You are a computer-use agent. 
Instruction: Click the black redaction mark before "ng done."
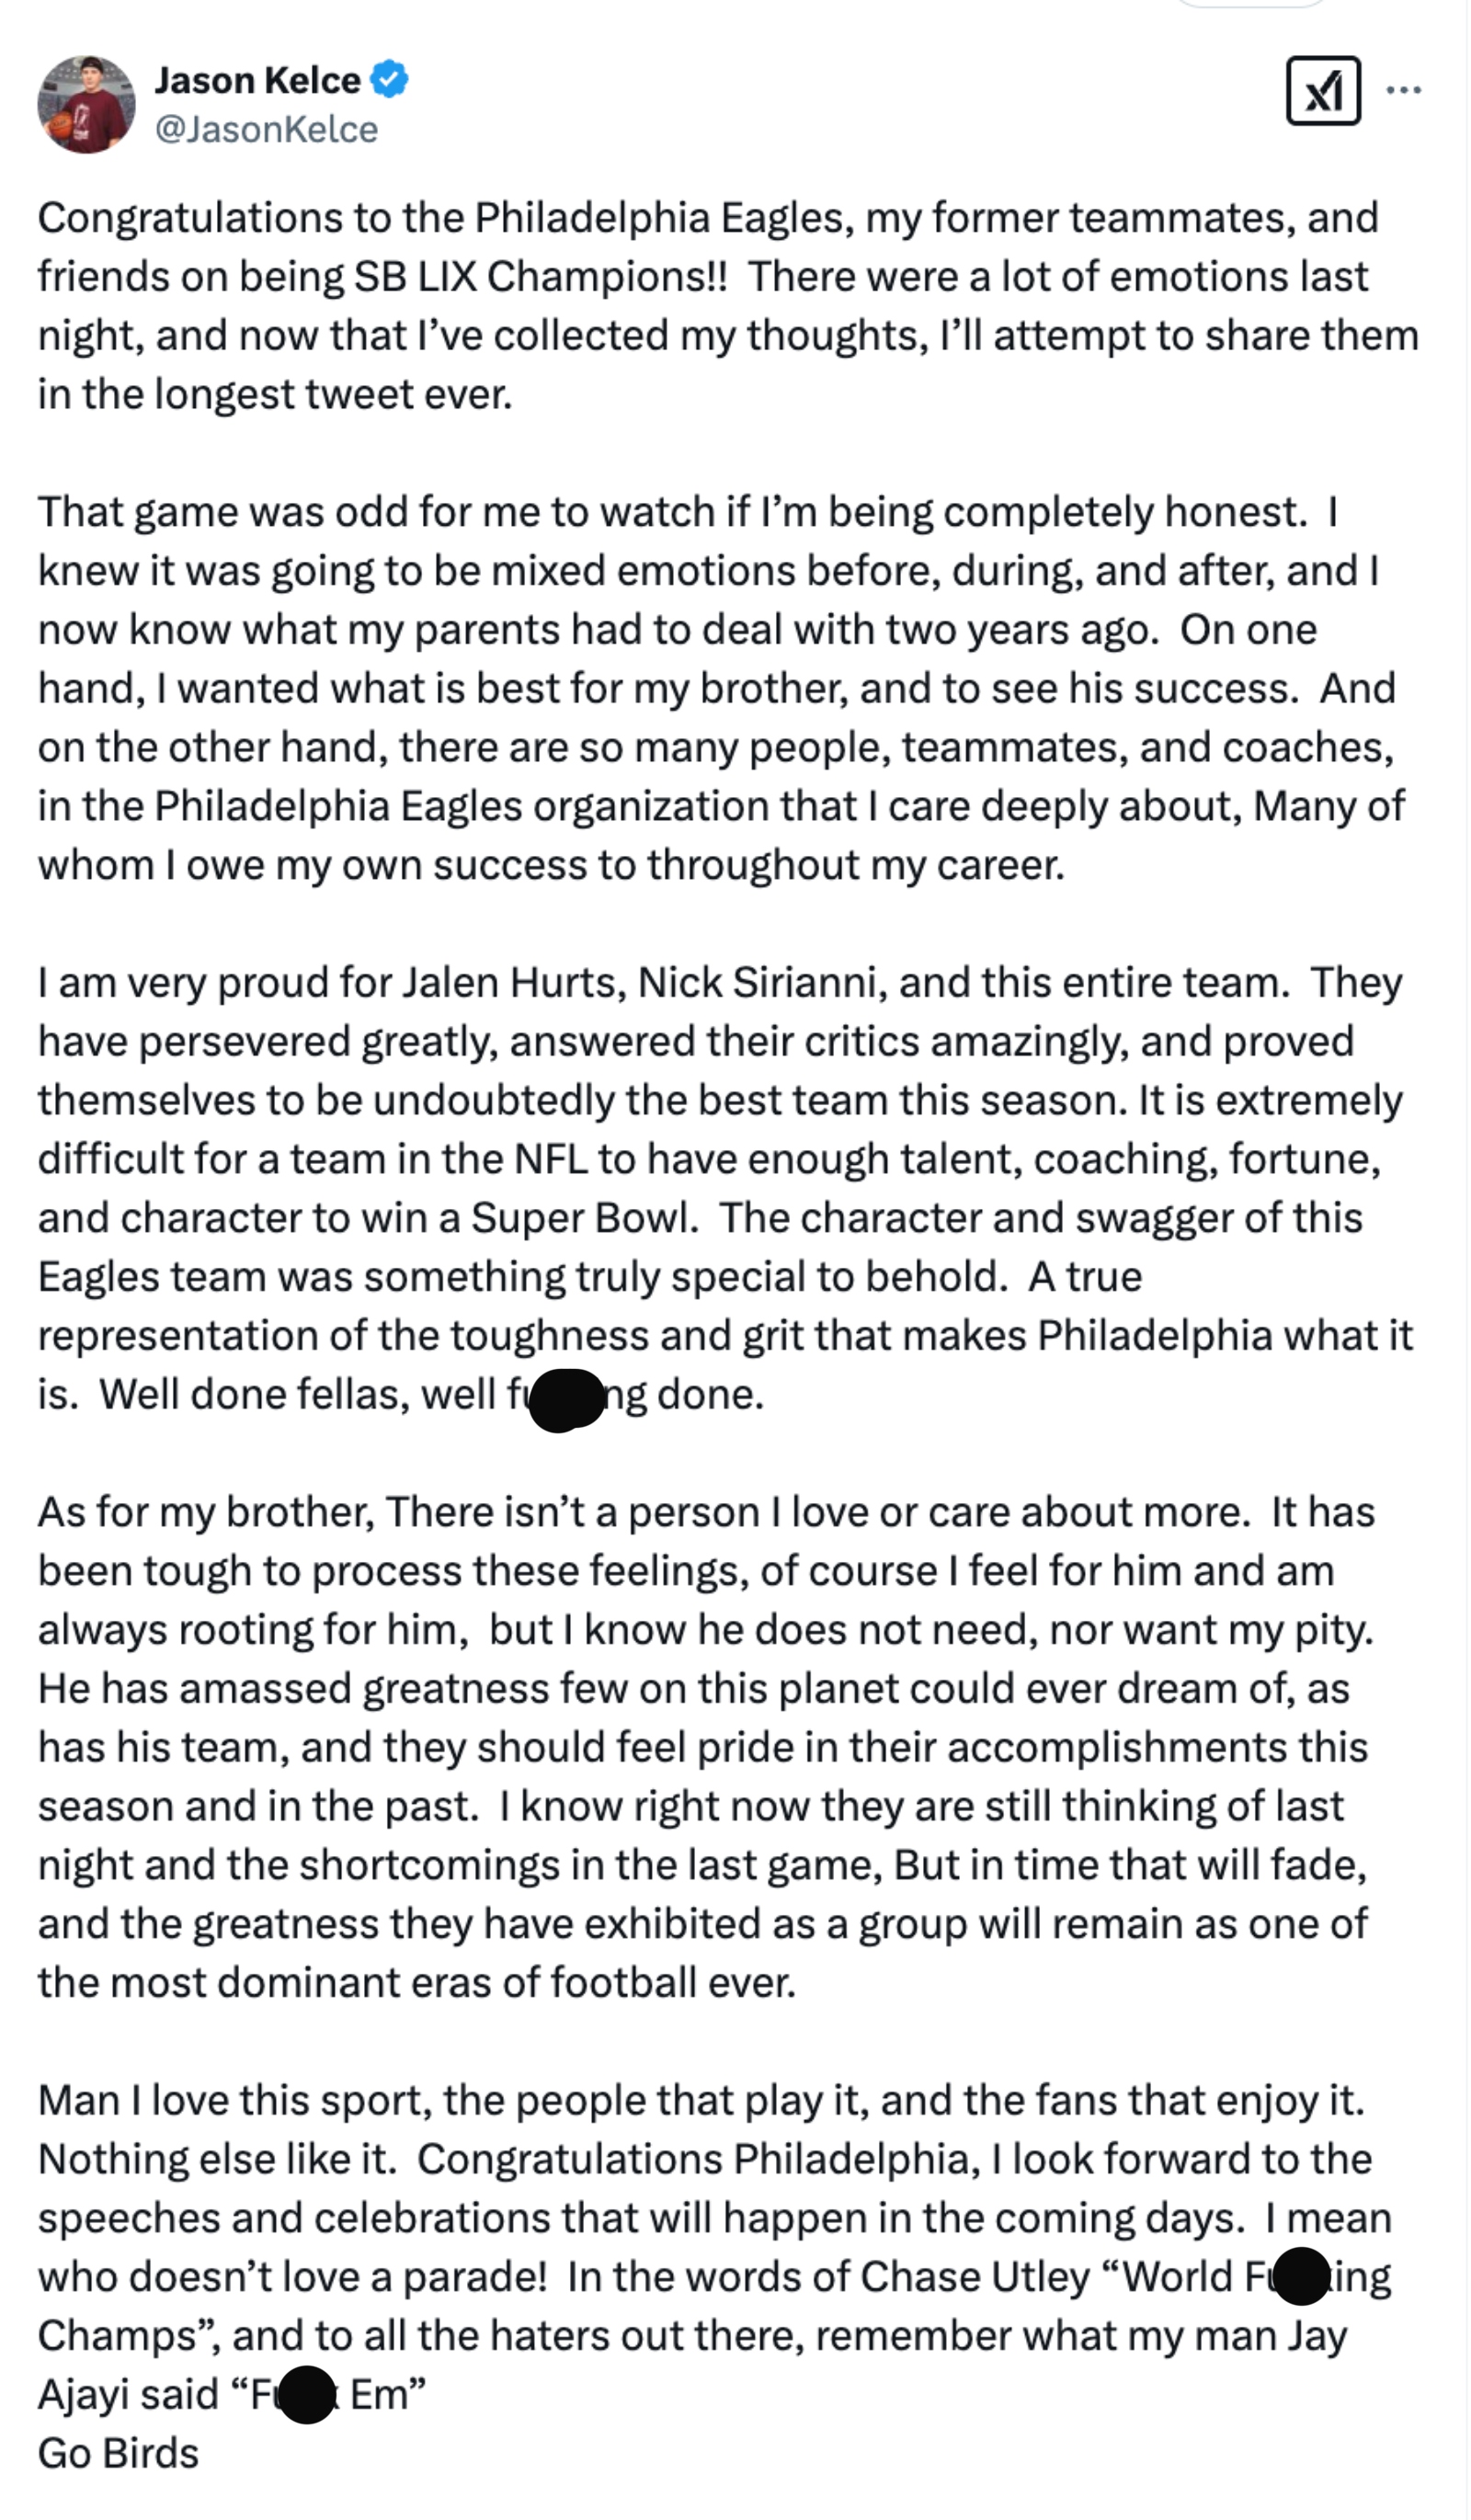(566, 1399)
